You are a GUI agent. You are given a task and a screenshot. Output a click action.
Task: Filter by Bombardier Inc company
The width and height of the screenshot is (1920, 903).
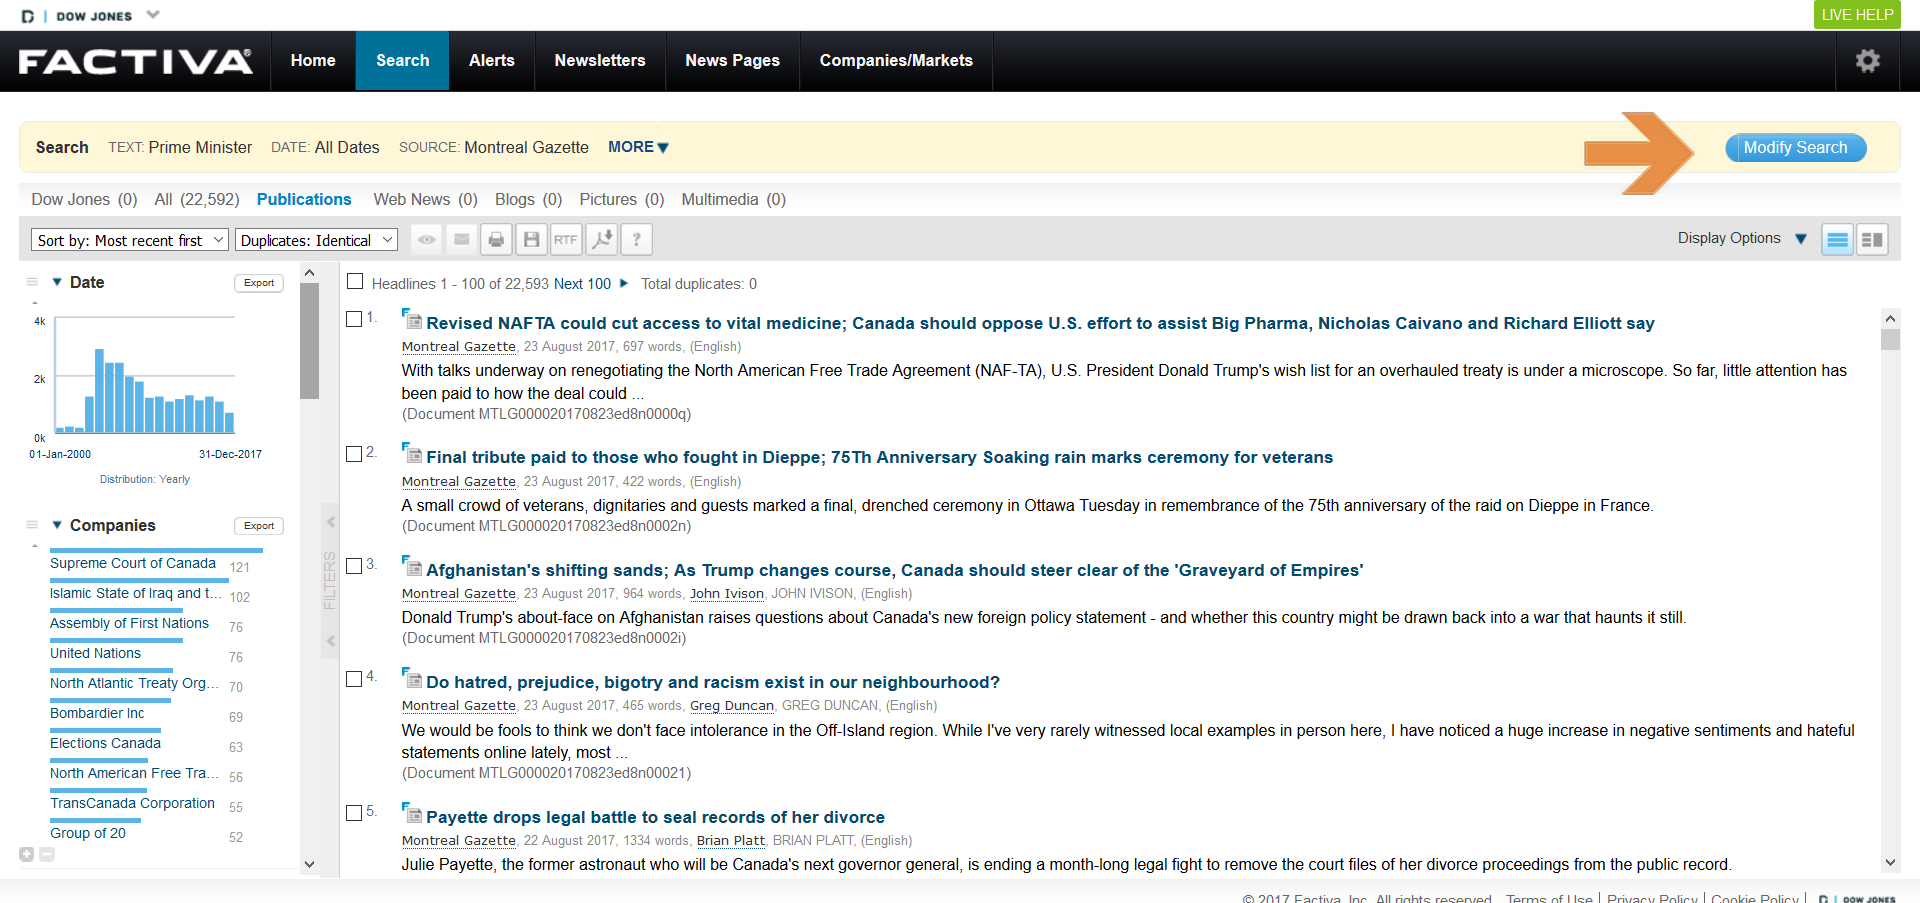[x=97, y=713]
